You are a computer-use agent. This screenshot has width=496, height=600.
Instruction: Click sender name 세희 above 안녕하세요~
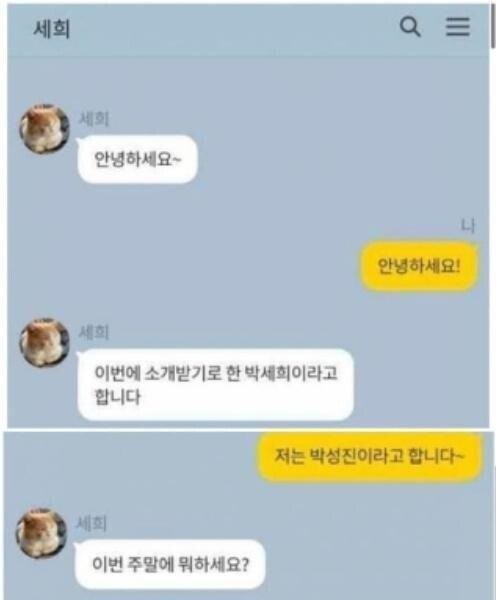[94, 119]
